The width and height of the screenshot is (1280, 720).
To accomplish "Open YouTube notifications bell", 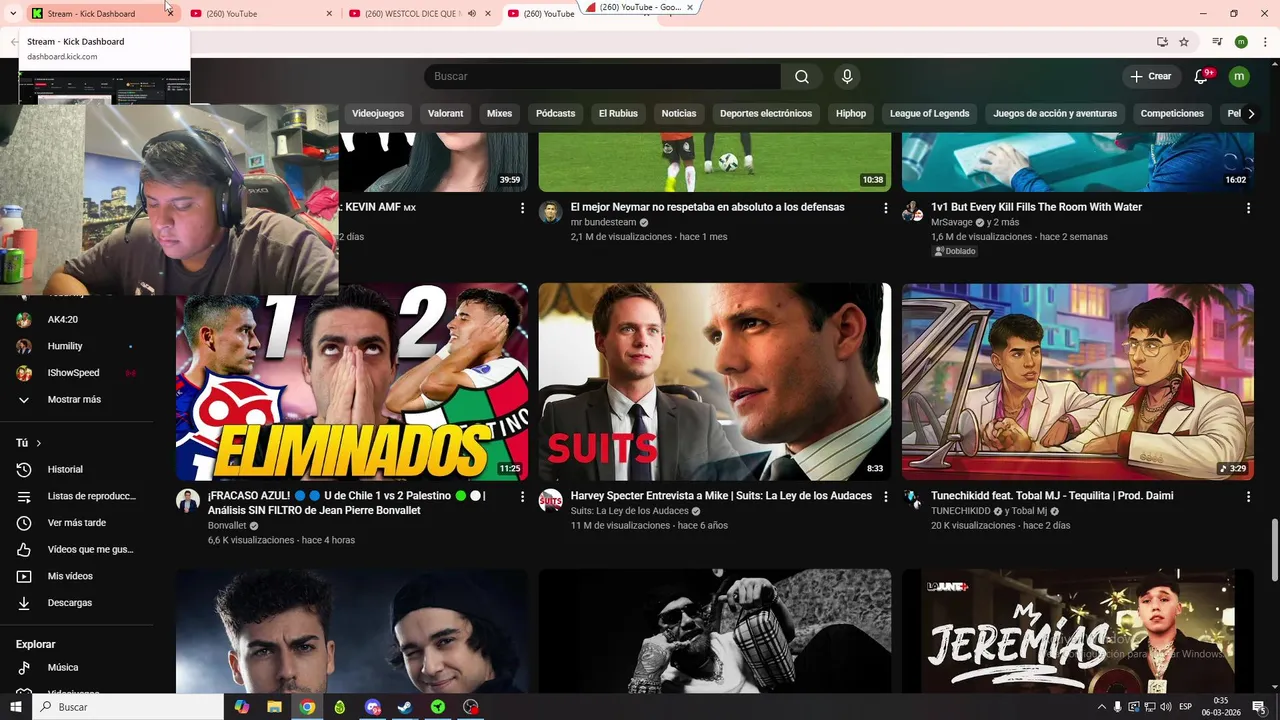I will (1202, 77).
